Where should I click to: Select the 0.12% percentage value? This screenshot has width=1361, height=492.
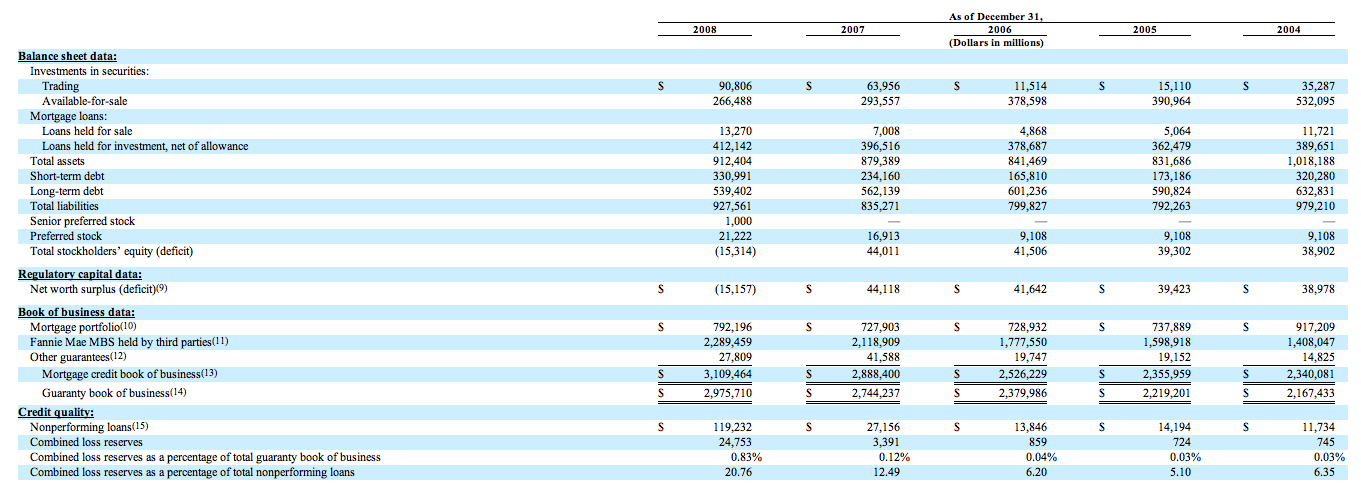[895, 457]
